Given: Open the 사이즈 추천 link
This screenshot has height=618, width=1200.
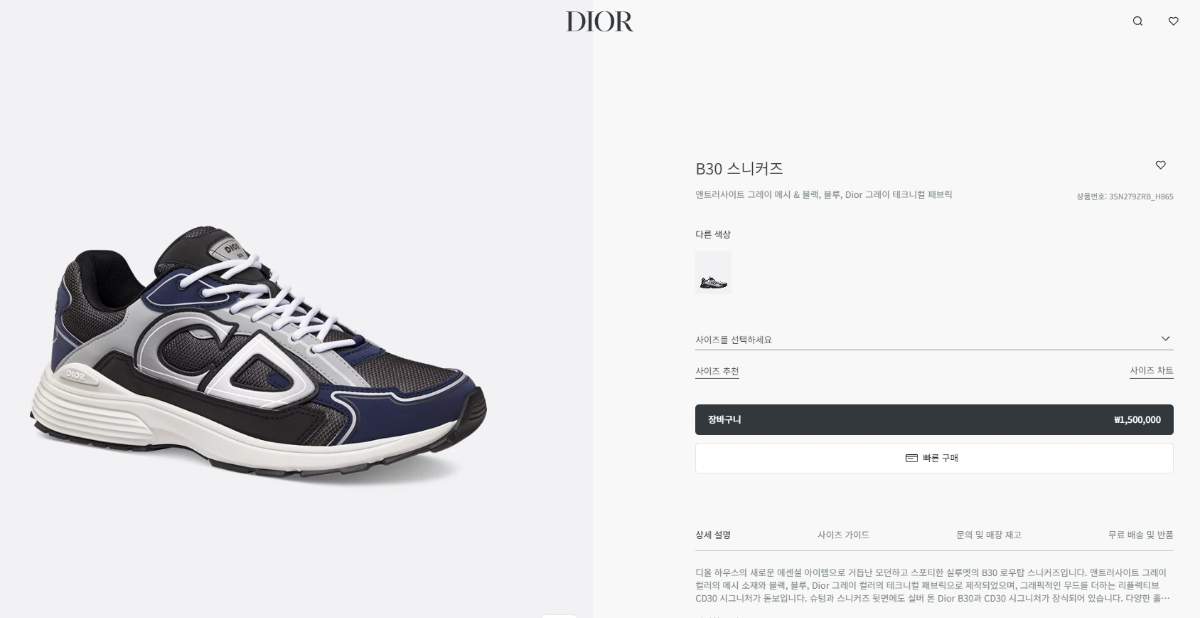Looking at the screenshot, I should click(x=717, y=371).
